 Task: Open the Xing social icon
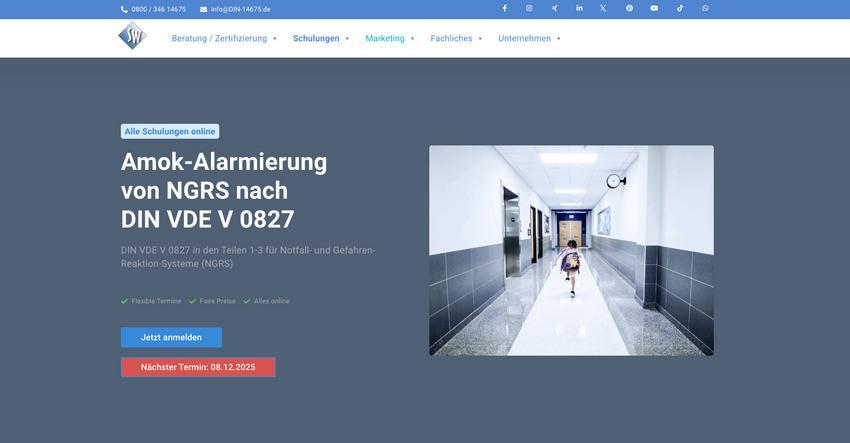(555, 8)
